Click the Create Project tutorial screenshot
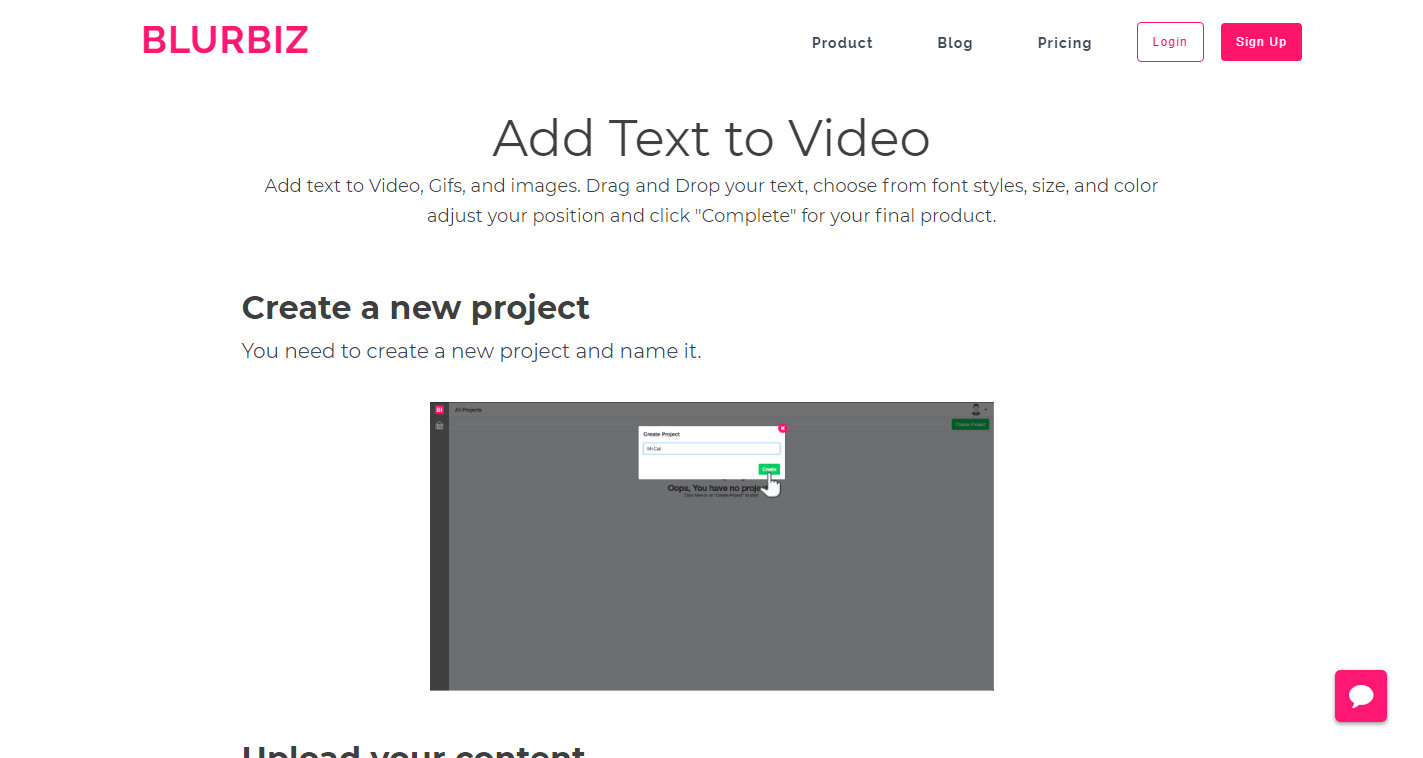Viewport: 1423px width, 758px height. (x=712, y=546)
